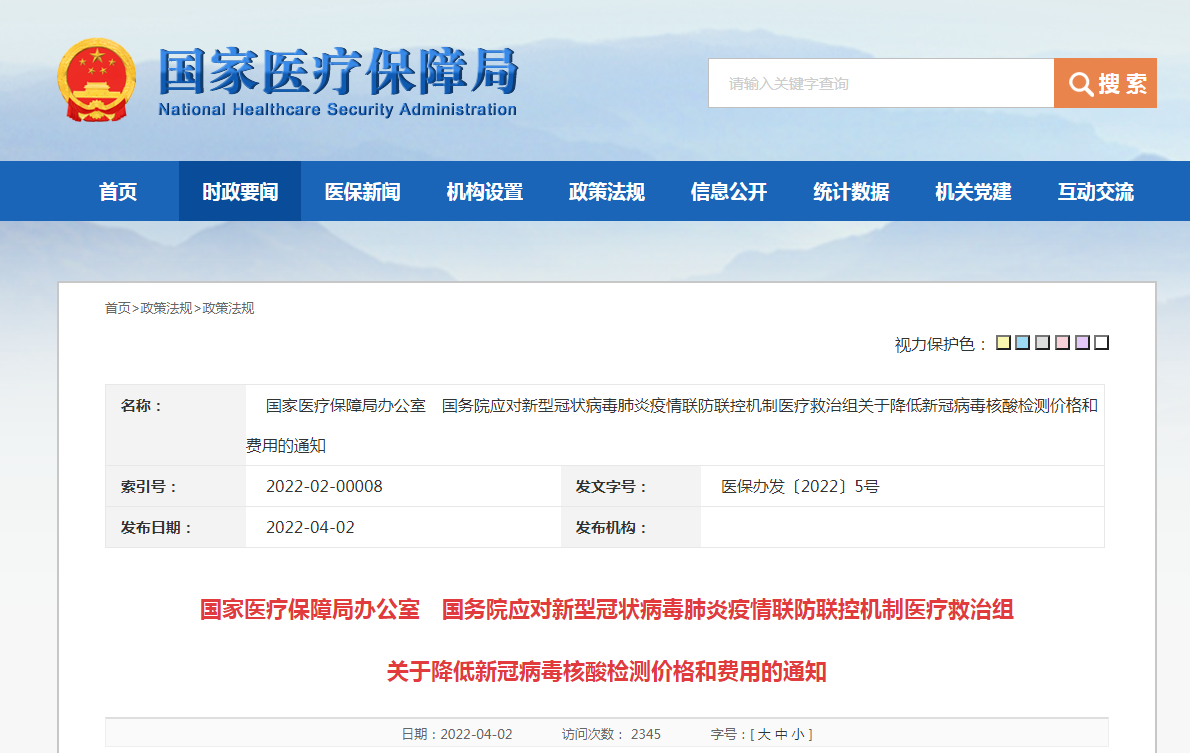Click the first 政策法规 breadcrumb link
Screen dimensions: 1190x753
click(166, 308)
